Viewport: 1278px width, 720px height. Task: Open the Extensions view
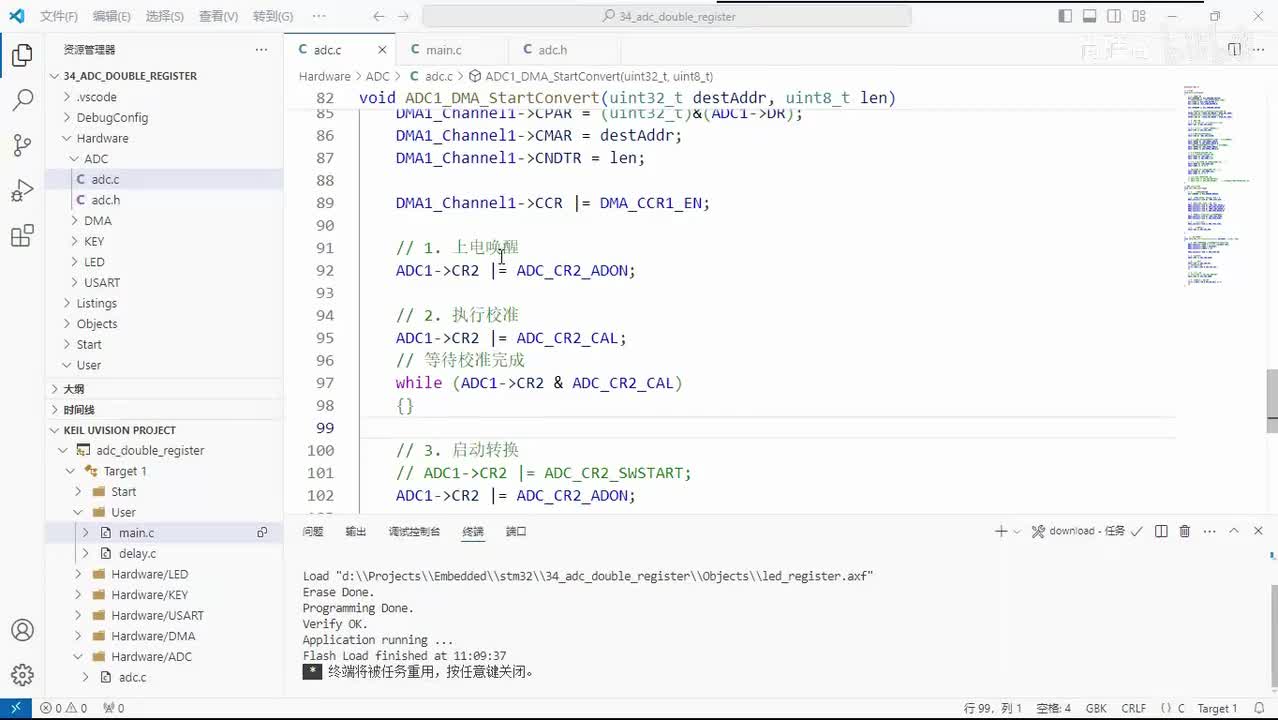click(x=22, y=237)
